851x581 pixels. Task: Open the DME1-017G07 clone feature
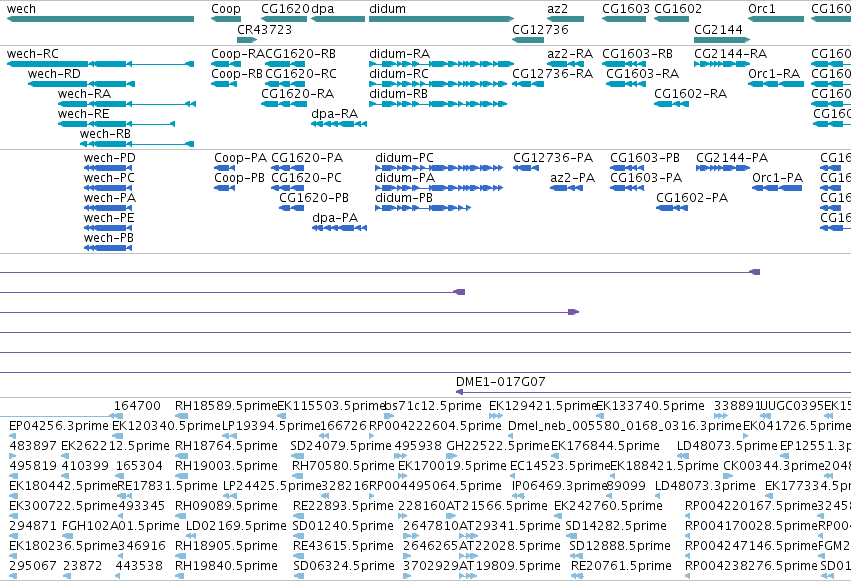pos(653,392)
